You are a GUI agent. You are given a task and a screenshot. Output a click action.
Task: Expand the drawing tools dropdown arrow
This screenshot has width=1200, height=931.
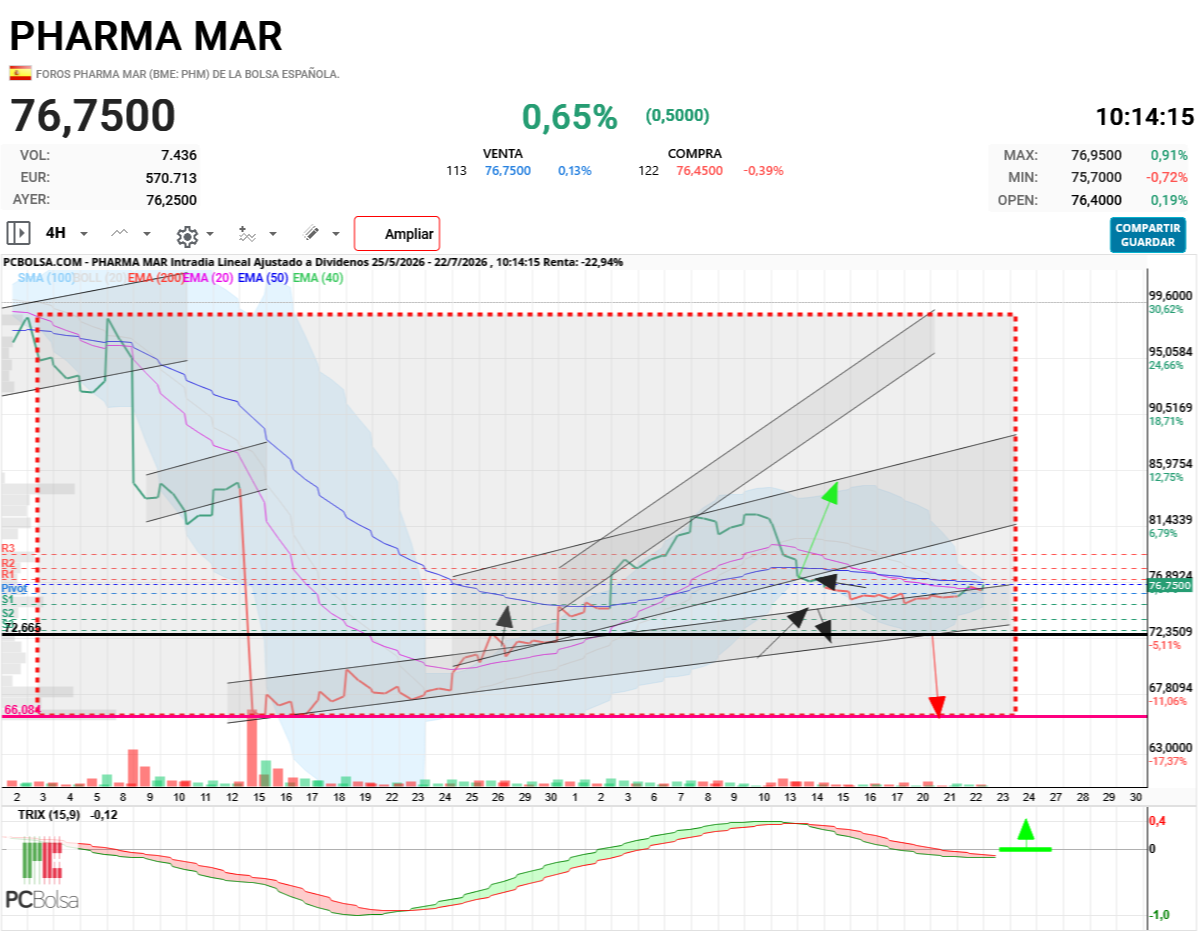(x=336, y=234)
